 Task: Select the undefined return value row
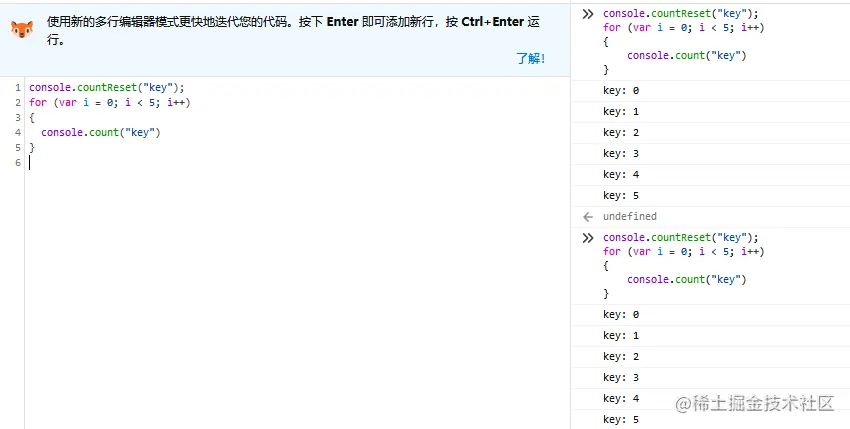click(711, 217)
